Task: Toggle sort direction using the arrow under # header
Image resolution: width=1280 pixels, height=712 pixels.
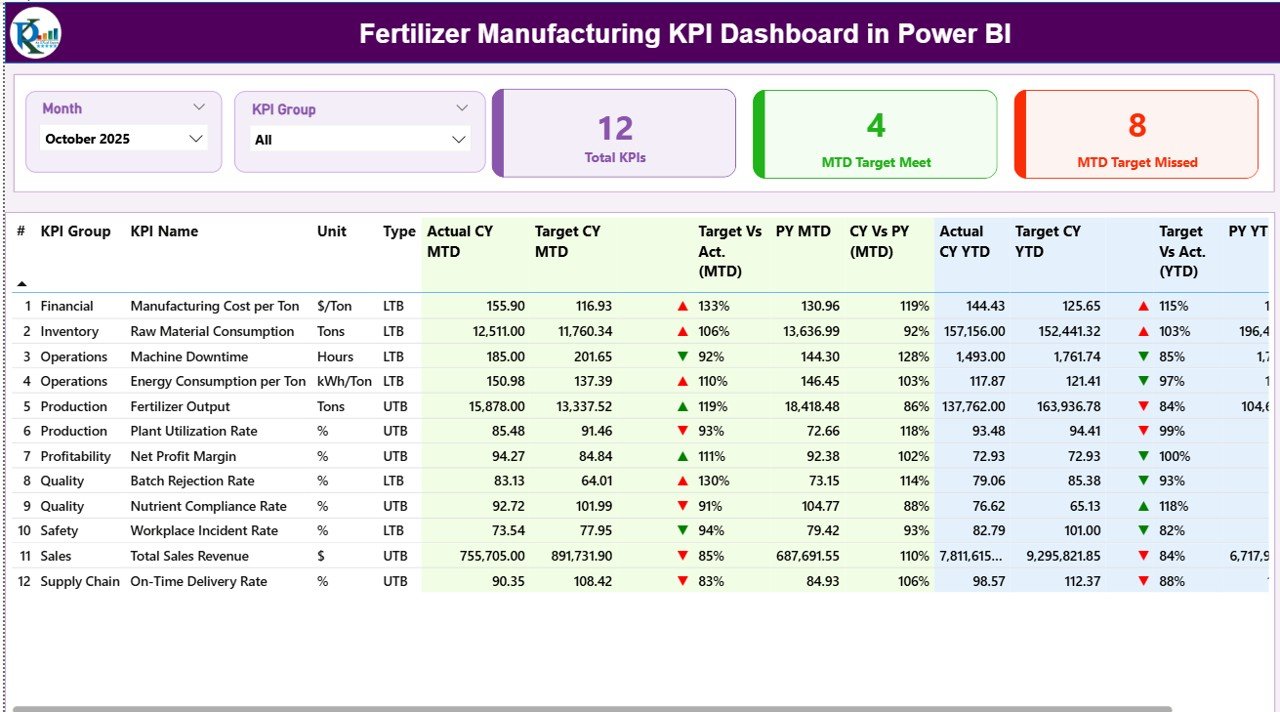Action: pyautogui.click(x=21, y=284)
